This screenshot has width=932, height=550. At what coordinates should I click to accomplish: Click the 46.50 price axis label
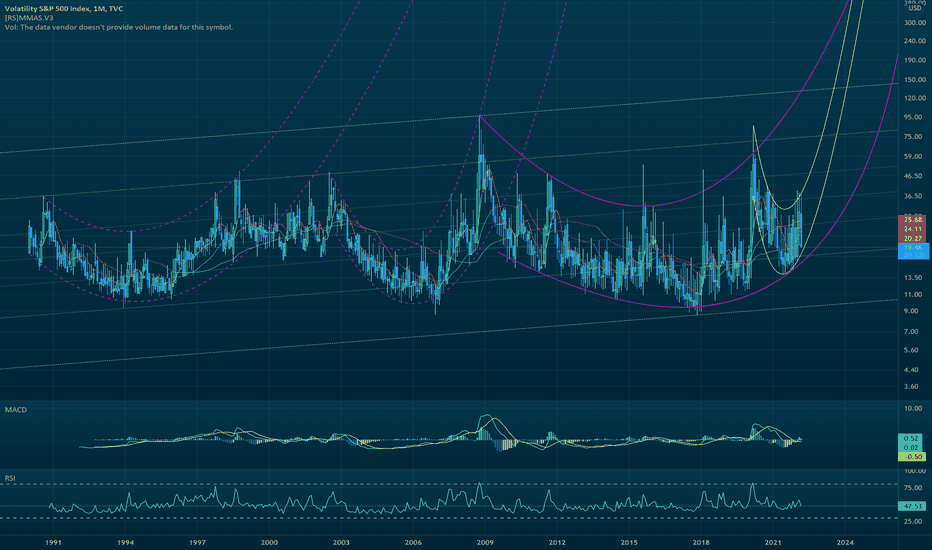pos(913,177)
